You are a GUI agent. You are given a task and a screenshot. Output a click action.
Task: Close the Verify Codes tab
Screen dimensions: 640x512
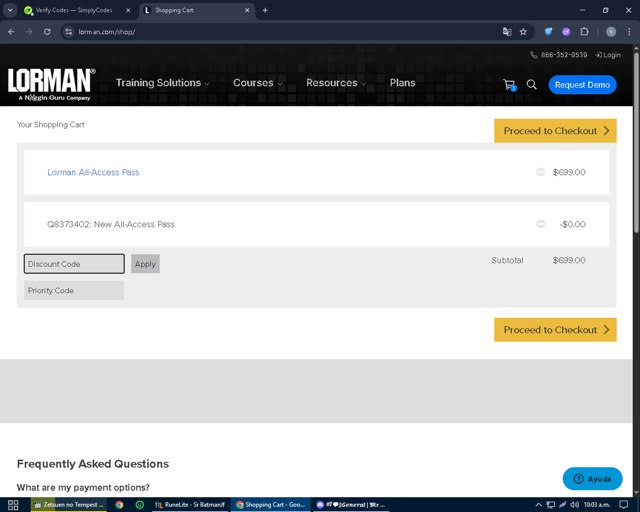(x=128, y=10)
